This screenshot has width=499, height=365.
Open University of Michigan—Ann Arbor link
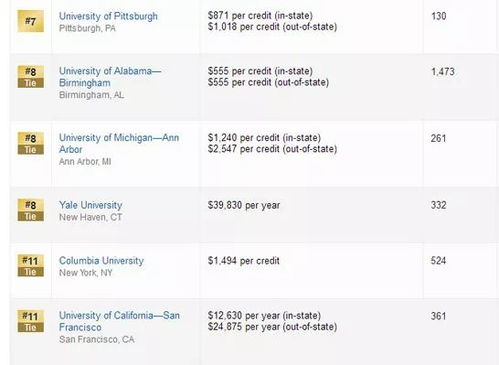tap(119, 143)
